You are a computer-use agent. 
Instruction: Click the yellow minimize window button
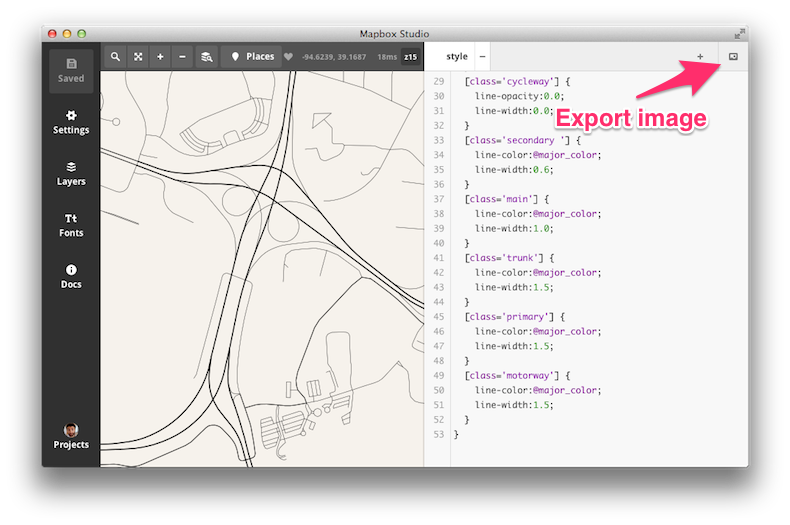(x=67, y=34)
